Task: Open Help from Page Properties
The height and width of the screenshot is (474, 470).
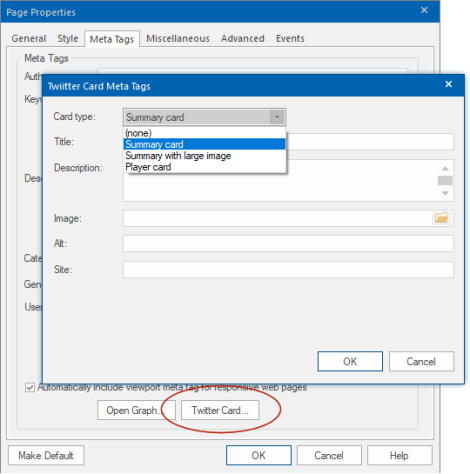Action: click(x=399, y=455)
